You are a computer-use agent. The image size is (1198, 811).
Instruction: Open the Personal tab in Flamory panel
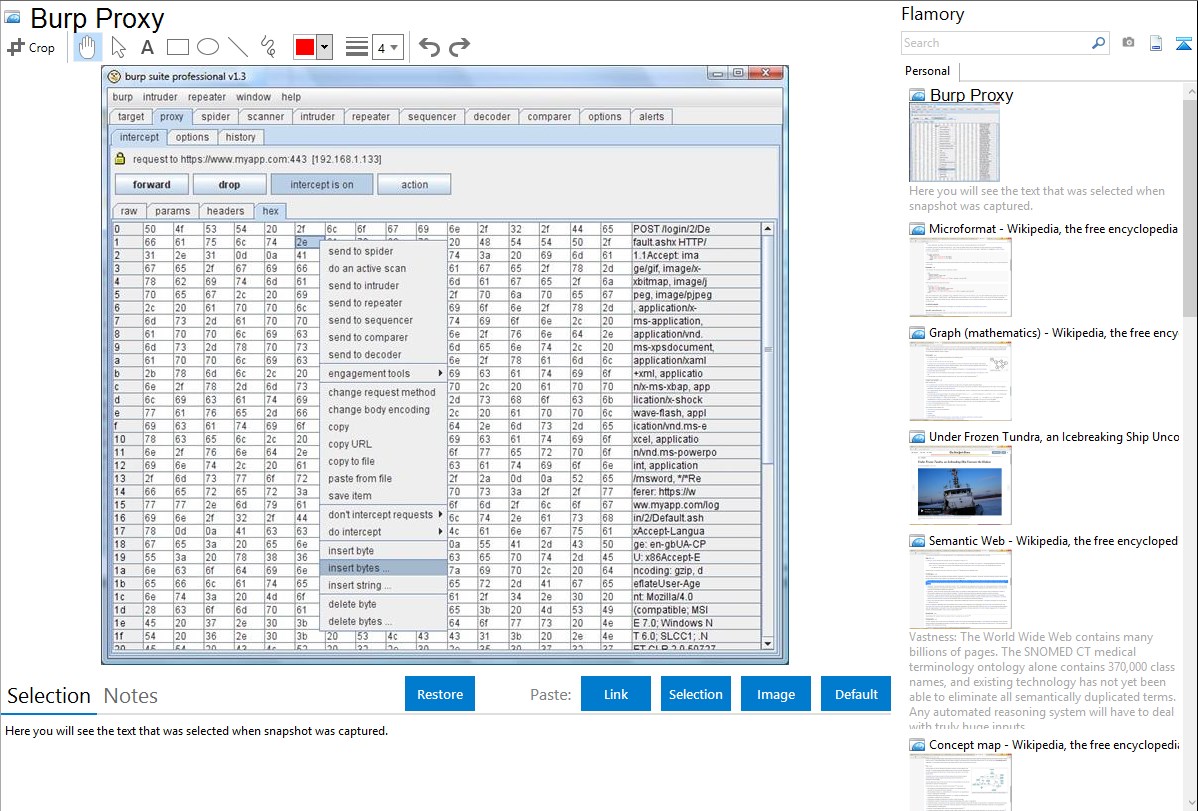(x=928, y=71)
